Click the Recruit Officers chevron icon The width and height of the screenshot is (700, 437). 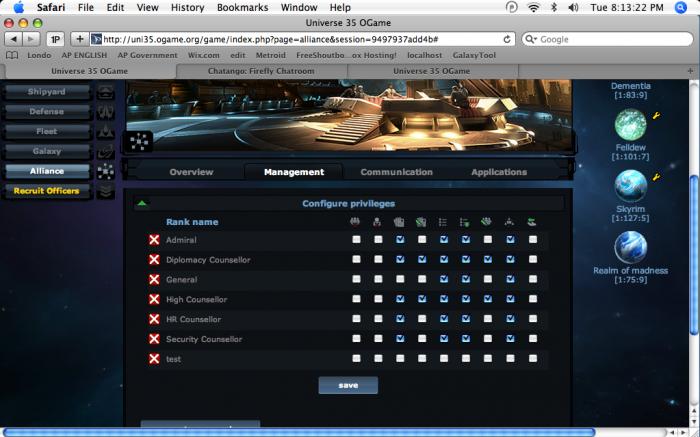(x=106, y=191)
